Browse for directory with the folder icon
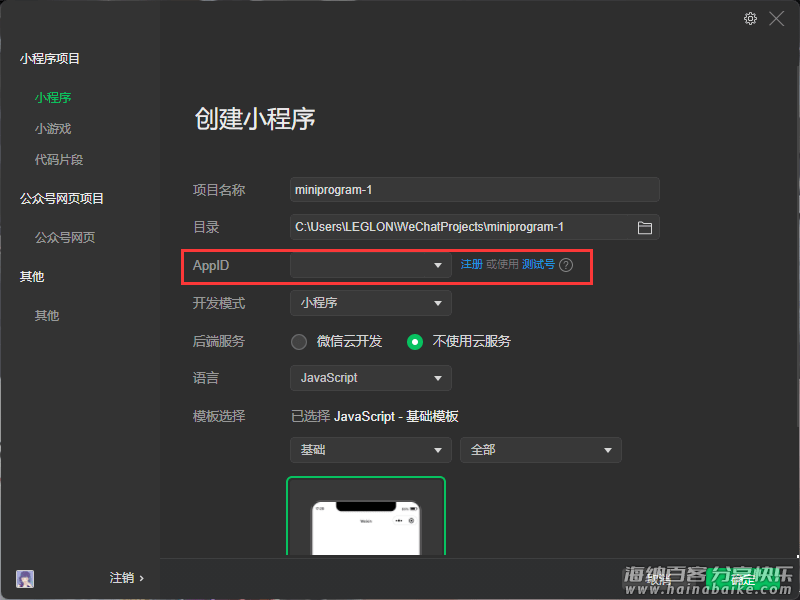This screenshot has height=600, width=800. point(644,228)
